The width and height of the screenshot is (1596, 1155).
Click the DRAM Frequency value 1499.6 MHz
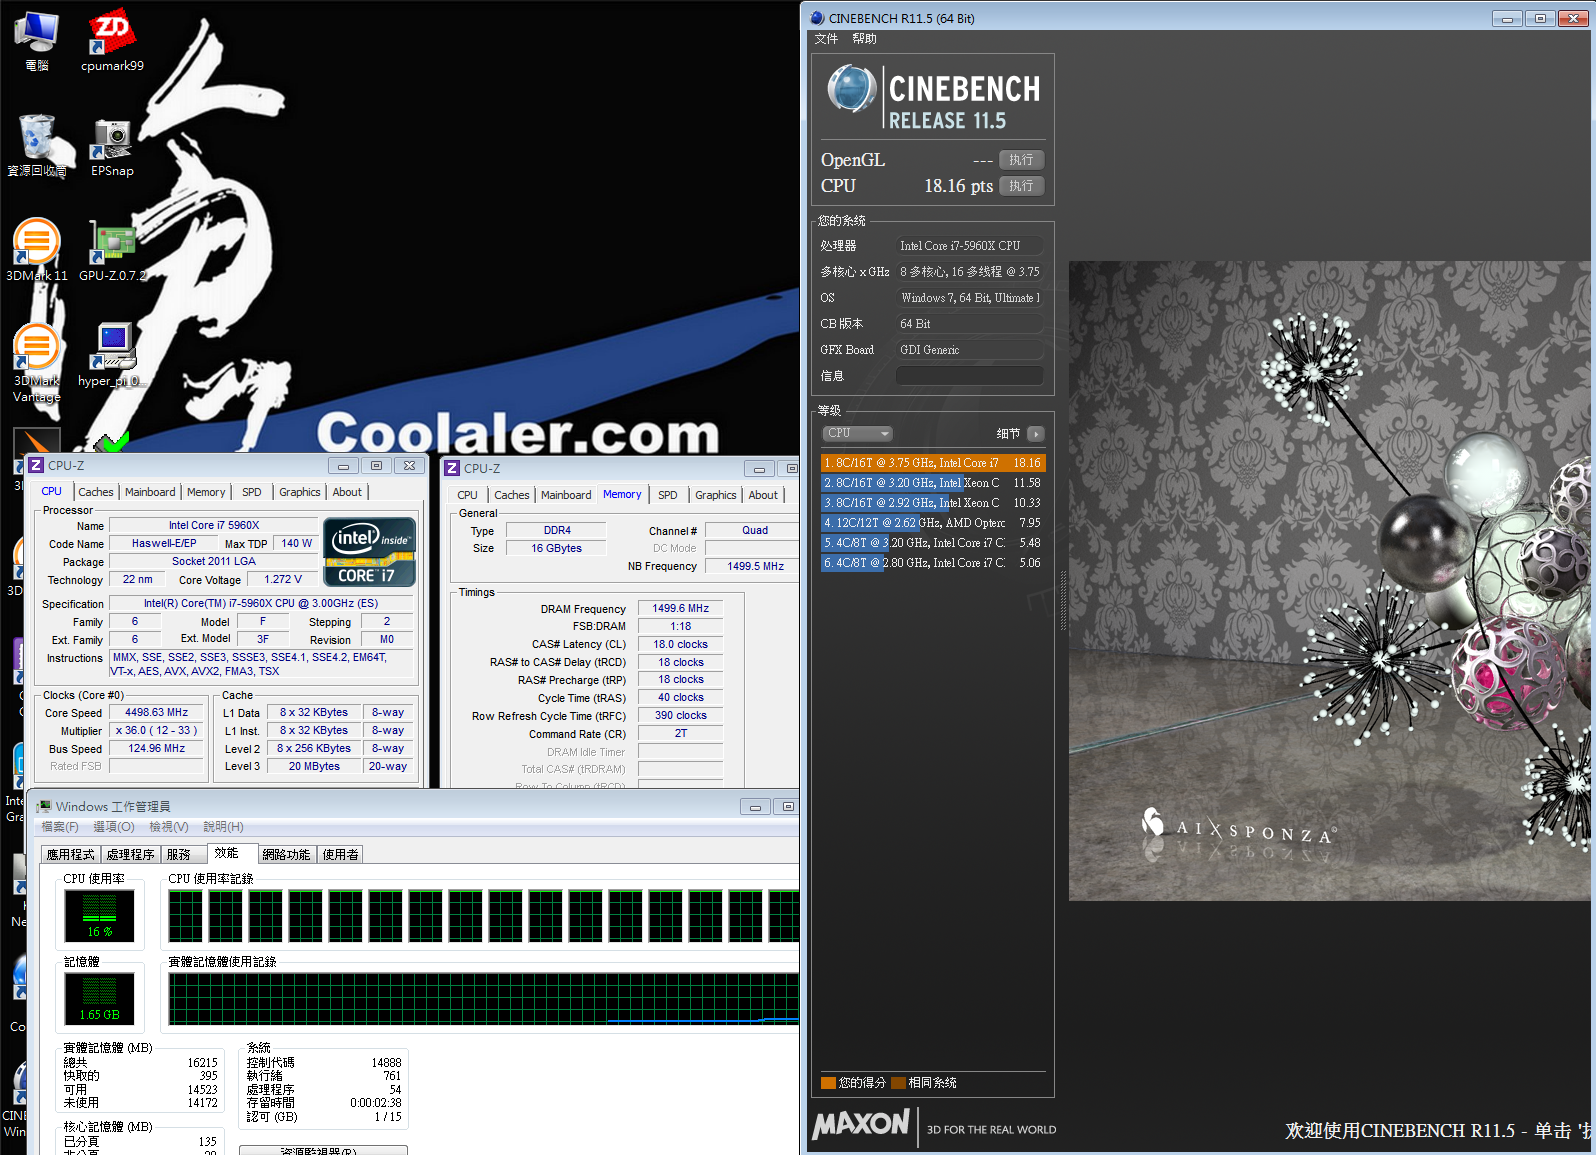tap(680, 608)
